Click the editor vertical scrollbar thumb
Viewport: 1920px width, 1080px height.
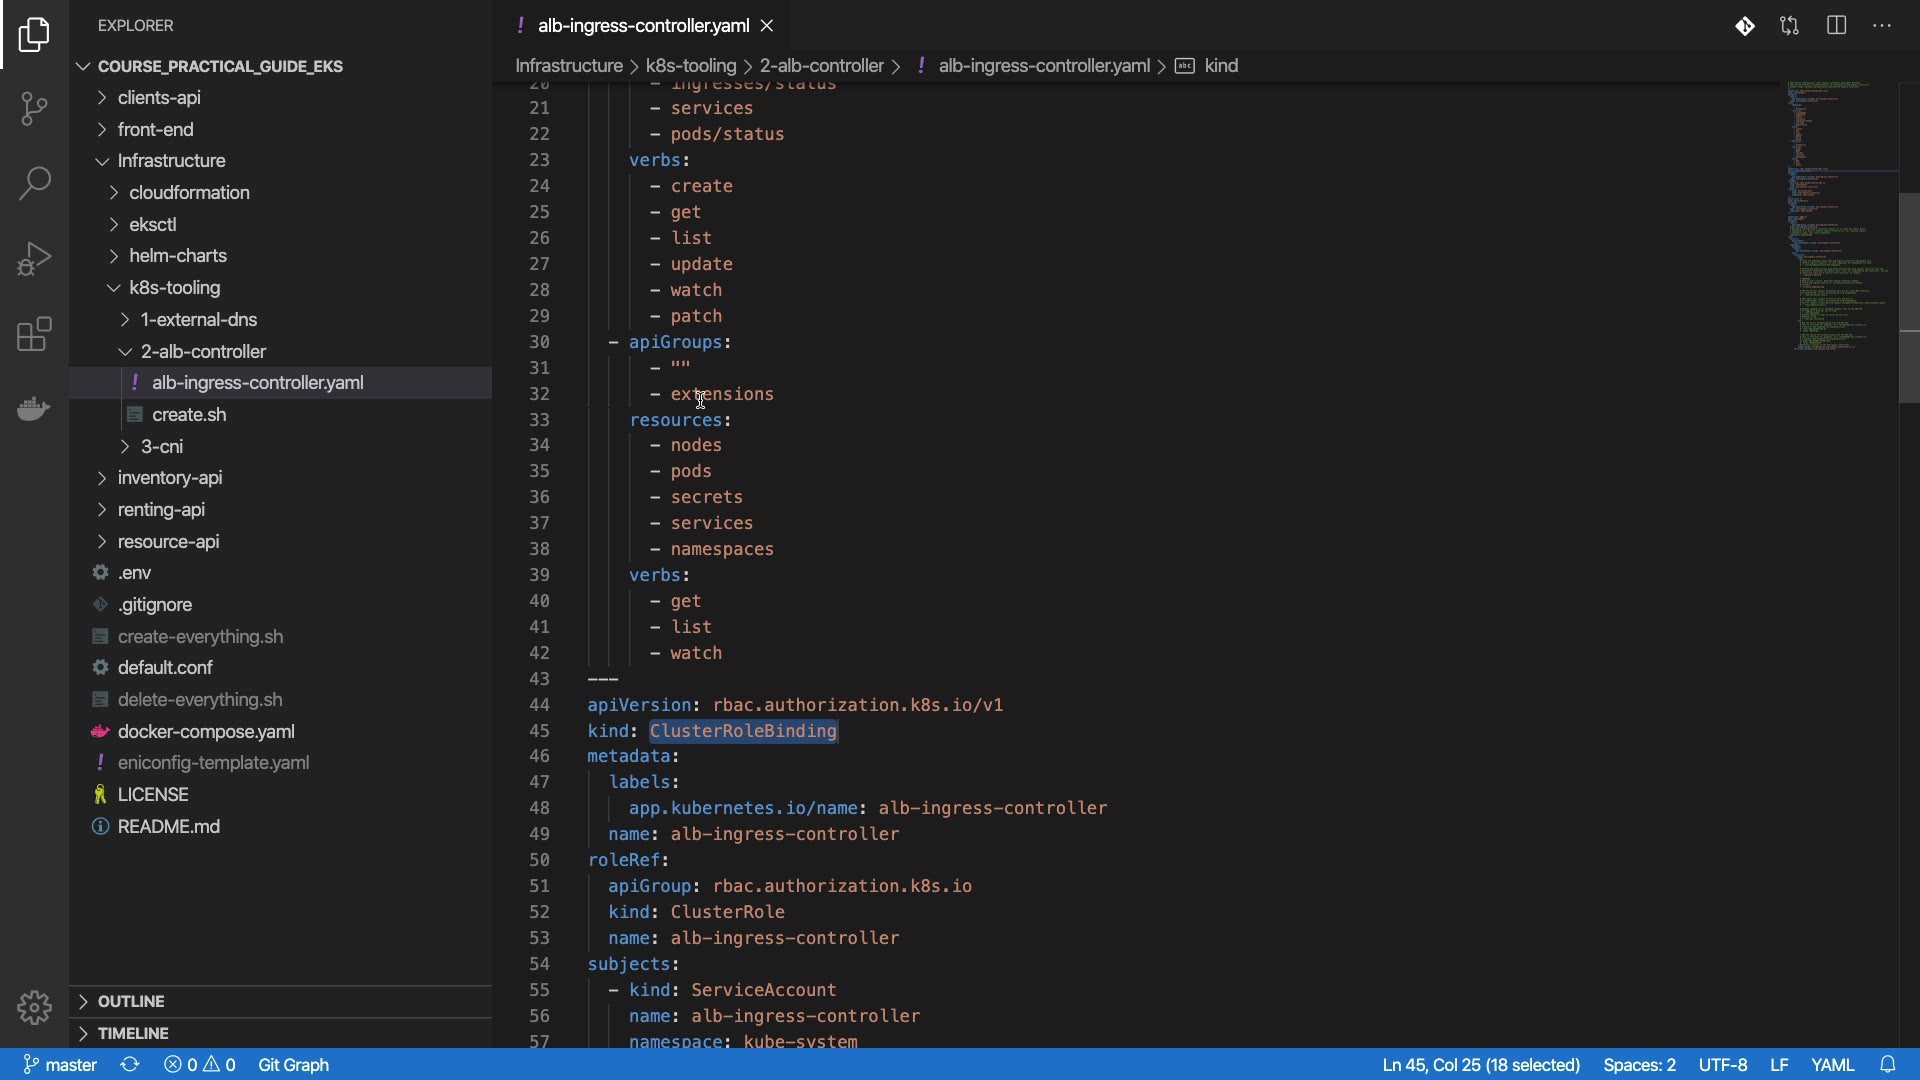(x=1908, y=297)
